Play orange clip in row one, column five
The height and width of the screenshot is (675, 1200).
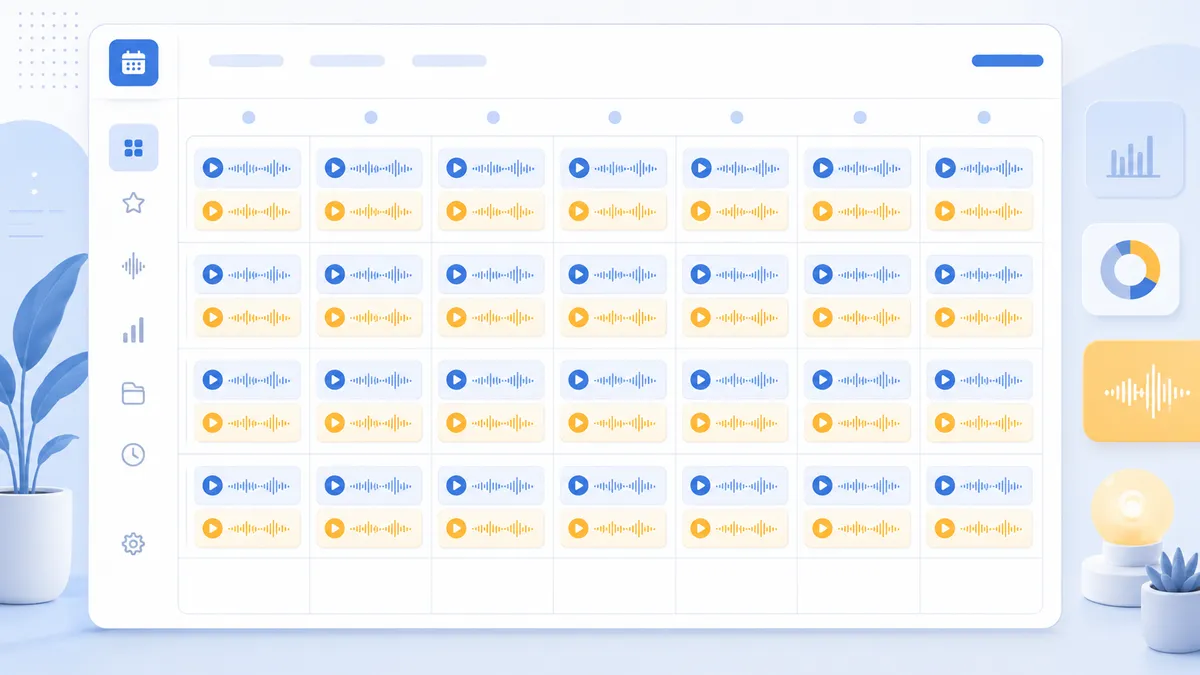point(700,211)
